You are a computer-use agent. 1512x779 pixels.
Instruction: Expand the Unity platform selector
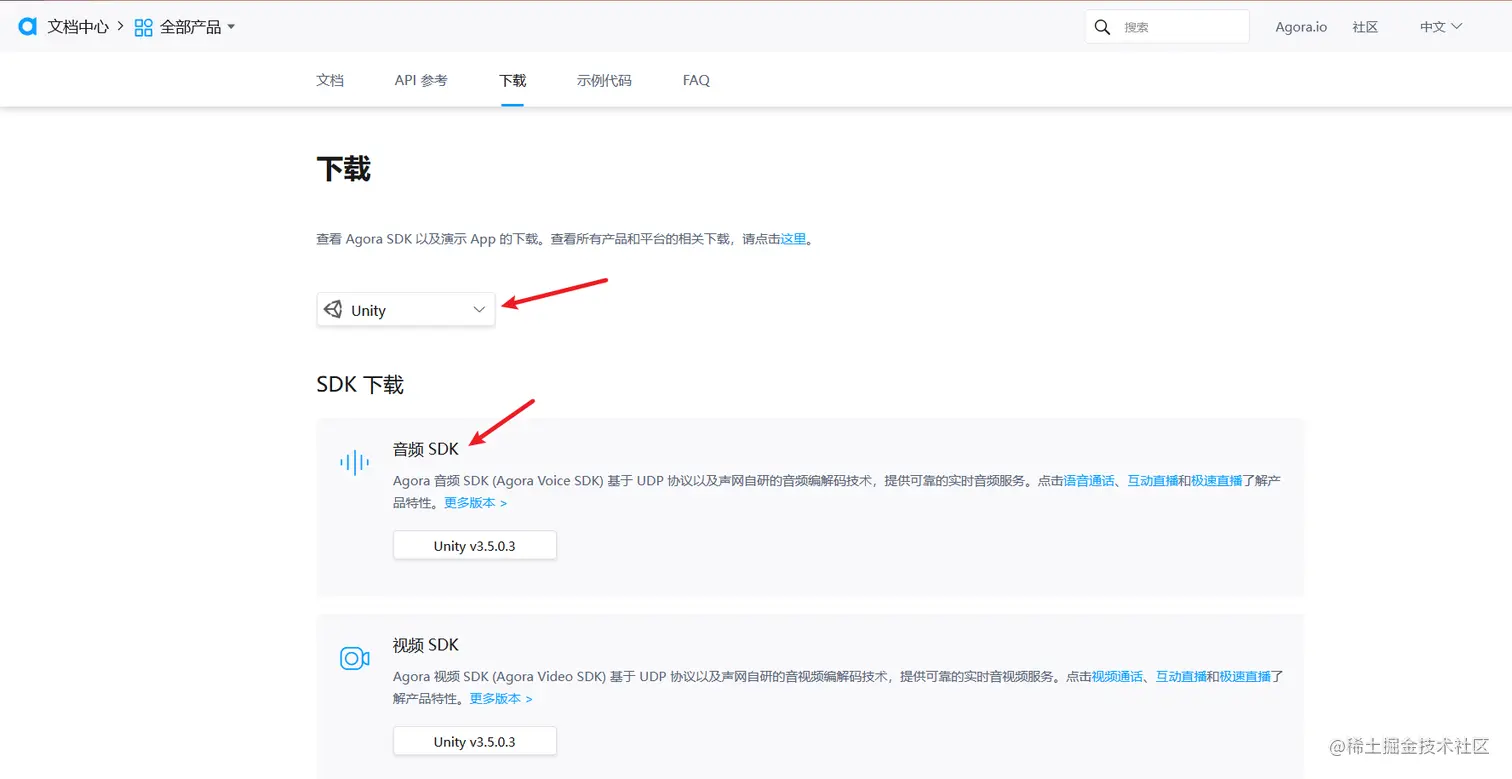[x=478, y=310]
